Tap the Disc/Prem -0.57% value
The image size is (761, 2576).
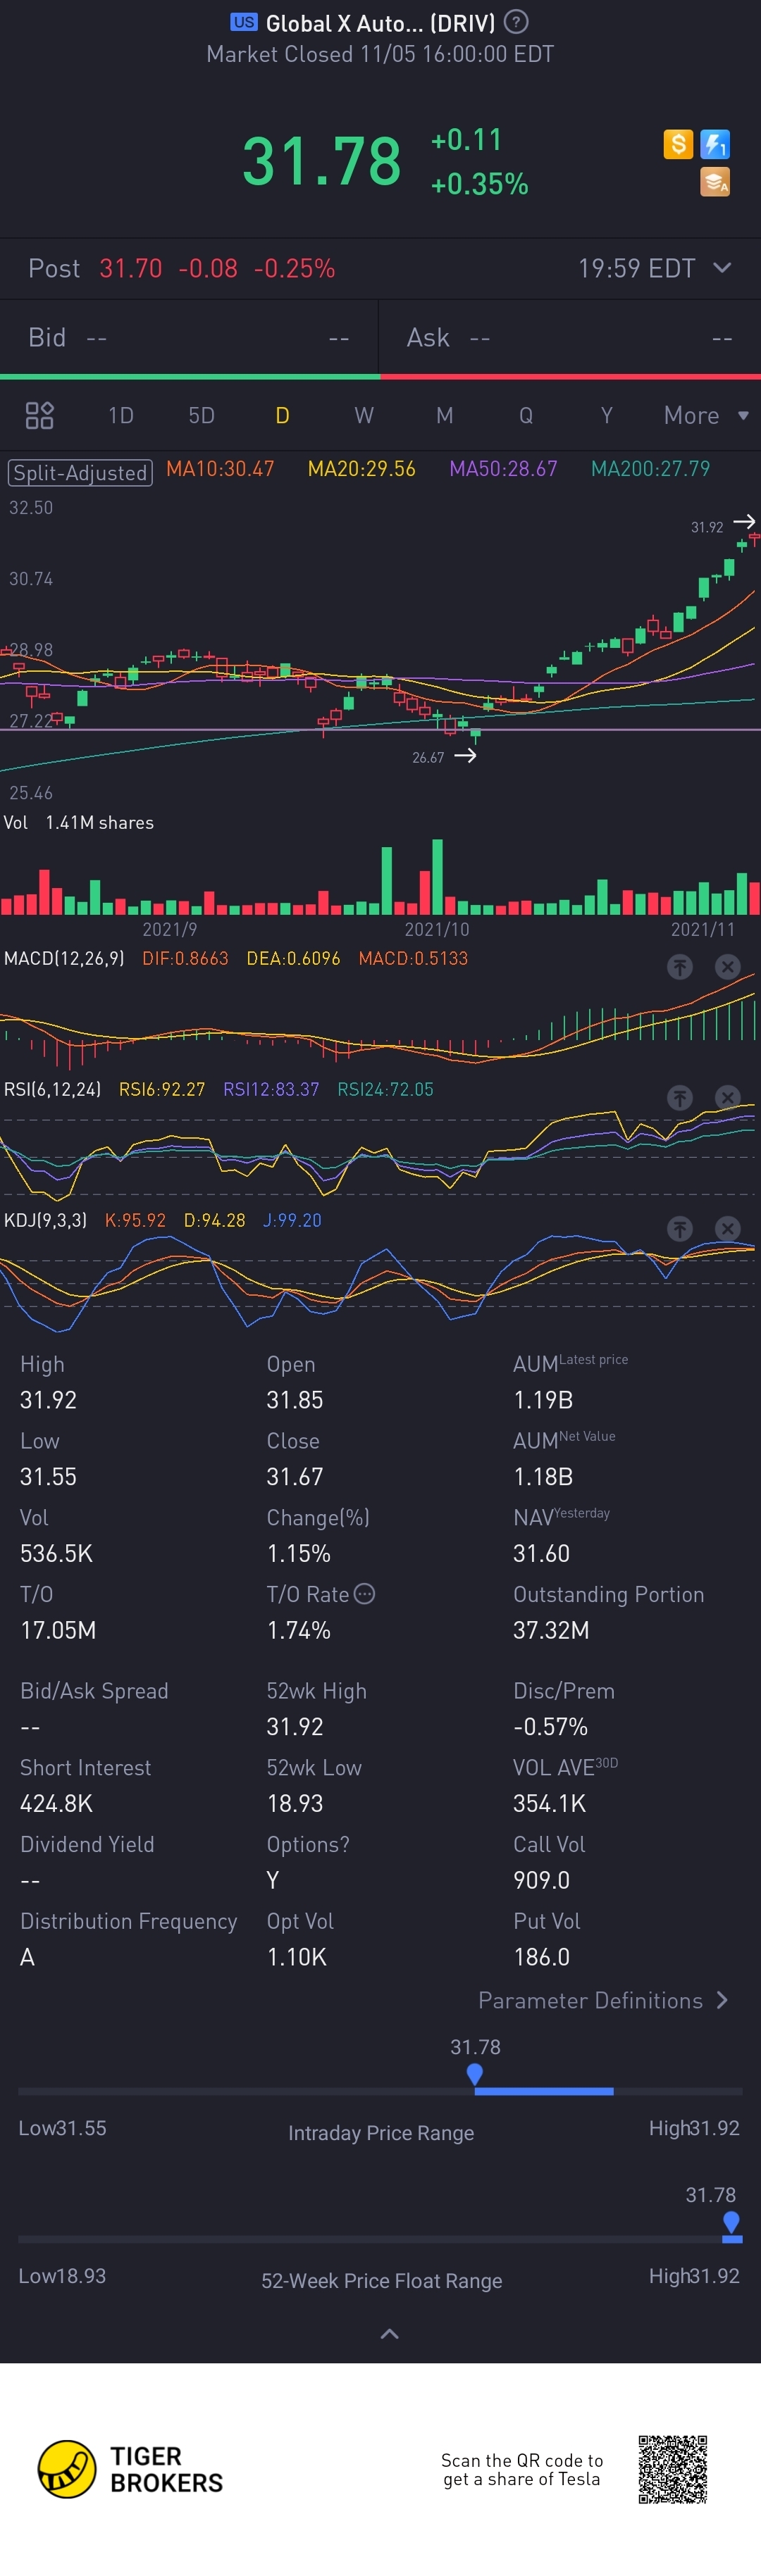(x=550, y=1726)
